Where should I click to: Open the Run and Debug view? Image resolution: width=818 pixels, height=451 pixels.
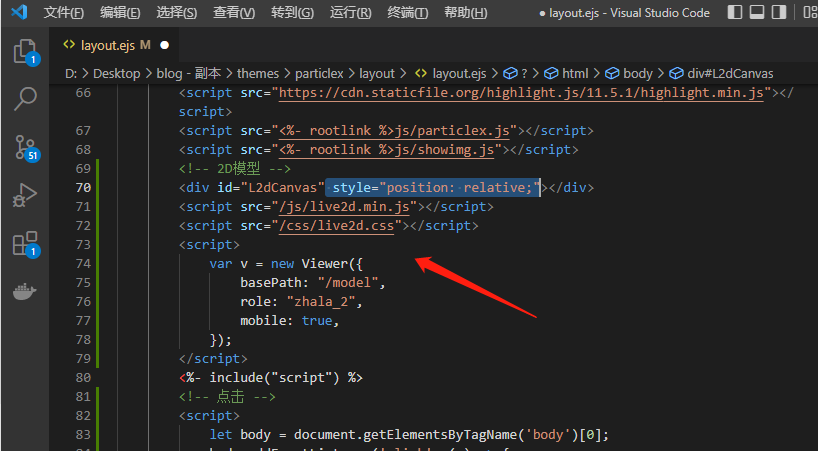(25, 196)
